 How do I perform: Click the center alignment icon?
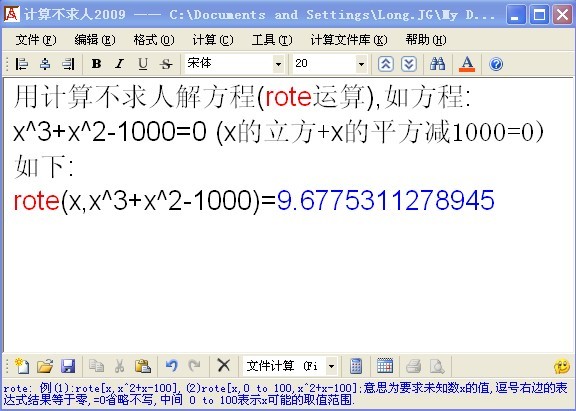pyautogui.click(x=45, y=64)
